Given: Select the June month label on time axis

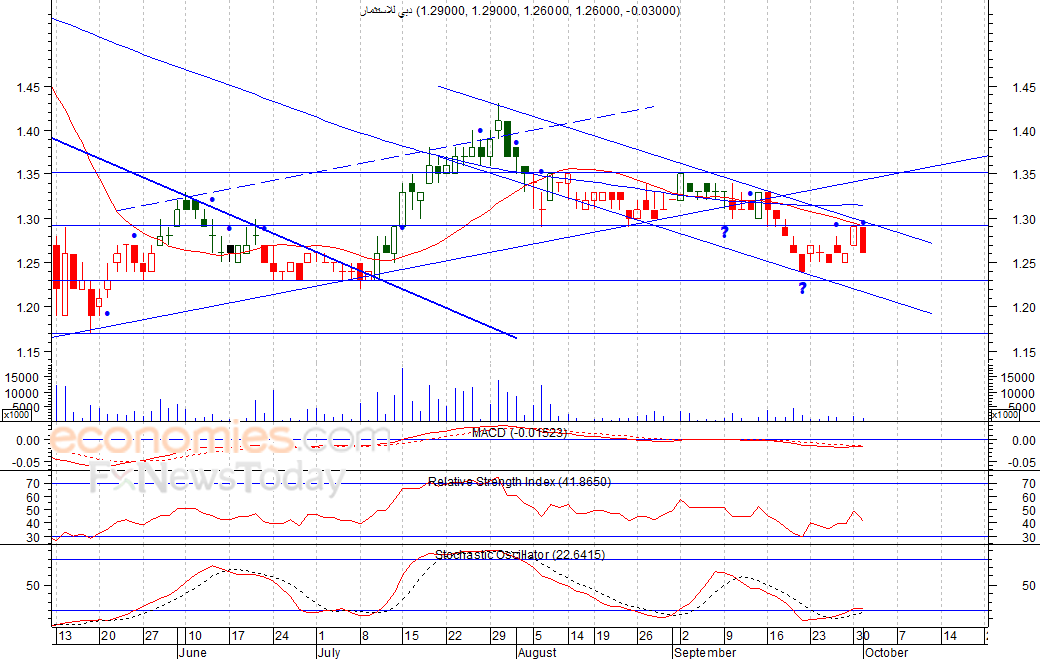Looking at the screenshot, I should pyautogui.click(x=192, y=652).
